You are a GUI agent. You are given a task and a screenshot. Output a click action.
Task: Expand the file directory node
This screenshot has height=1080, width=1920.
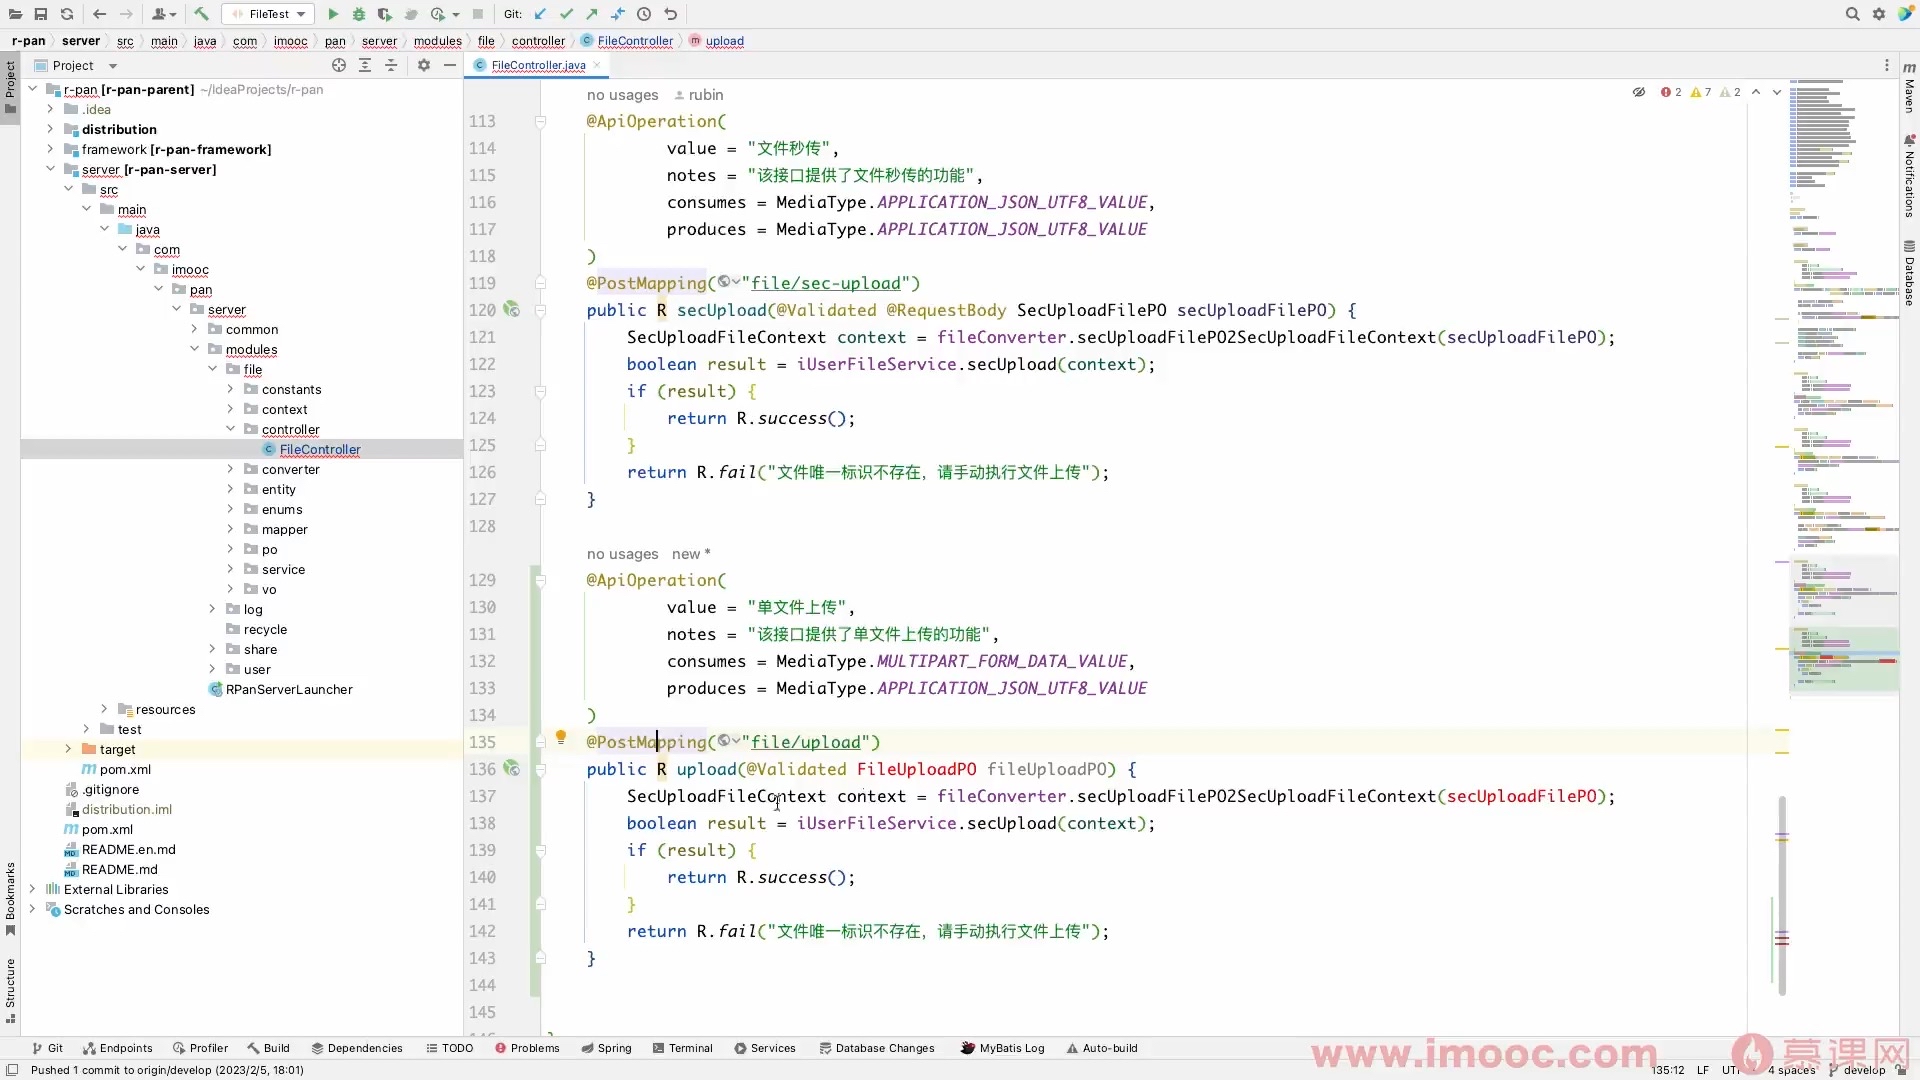point(228,369)
